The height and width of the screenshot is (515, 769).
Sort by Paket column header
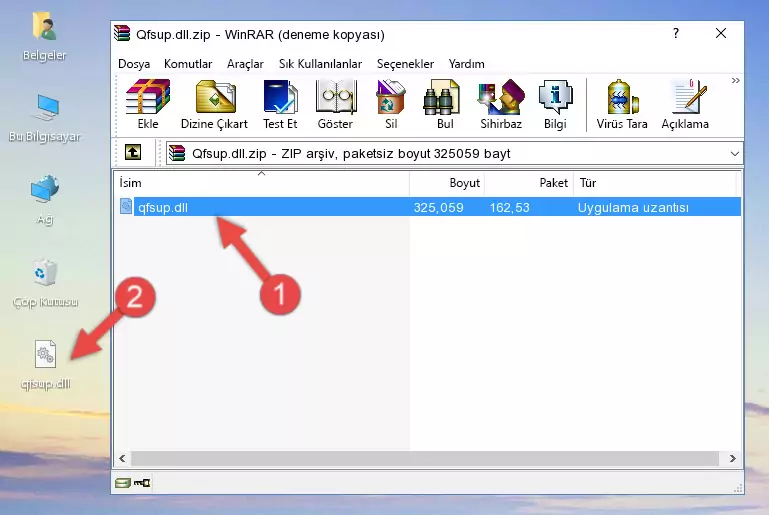coord(529,183)
